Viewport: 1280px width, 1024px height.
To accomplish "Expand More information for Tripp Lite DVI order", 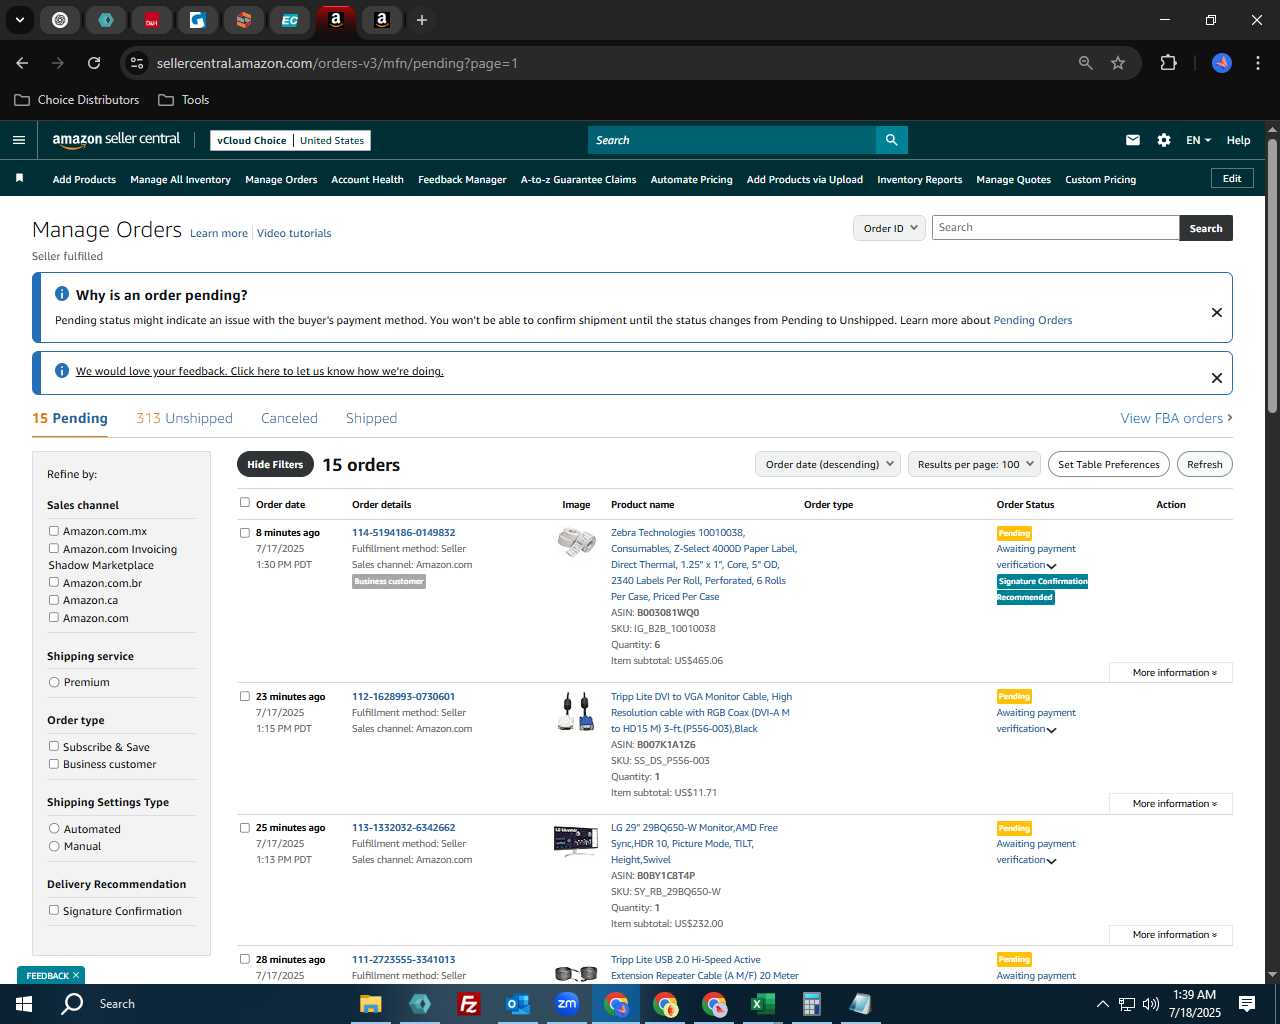I will point(1171,803).
